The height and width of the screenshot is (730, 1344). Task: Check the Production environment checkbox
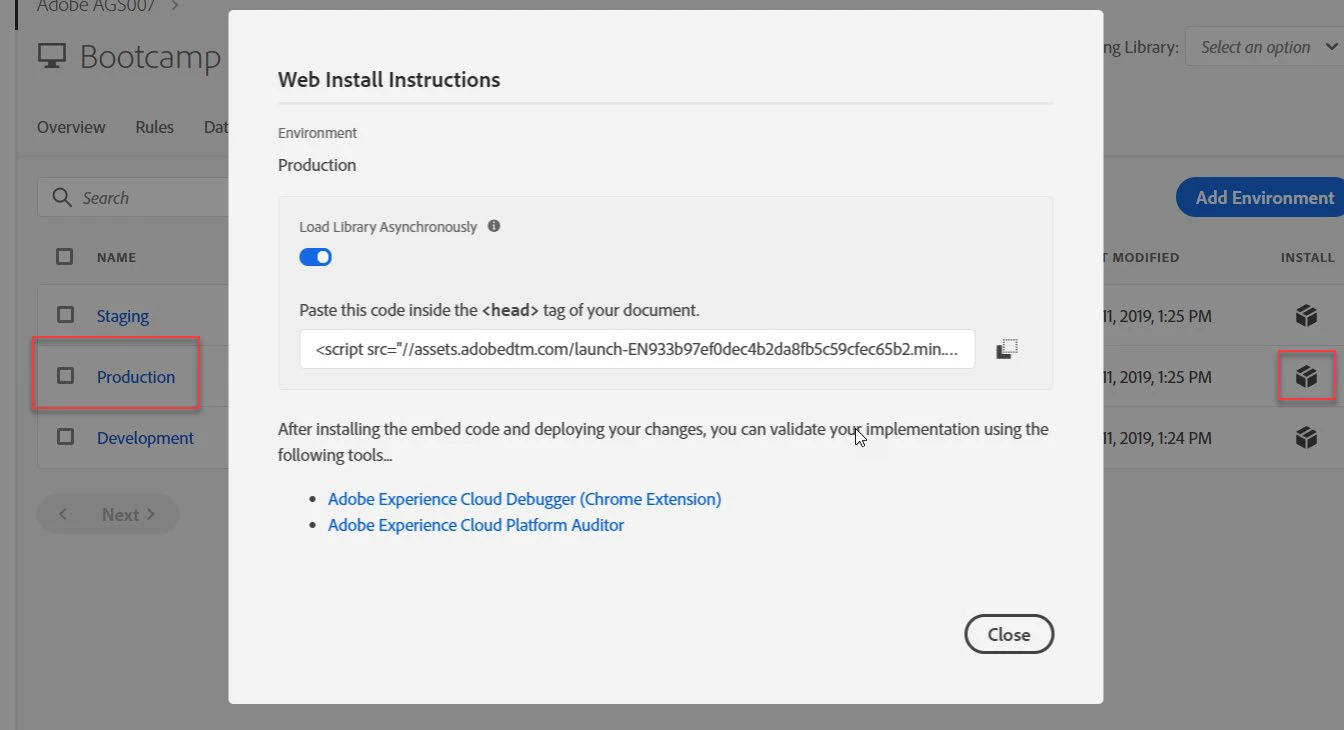tap(65, 376)
